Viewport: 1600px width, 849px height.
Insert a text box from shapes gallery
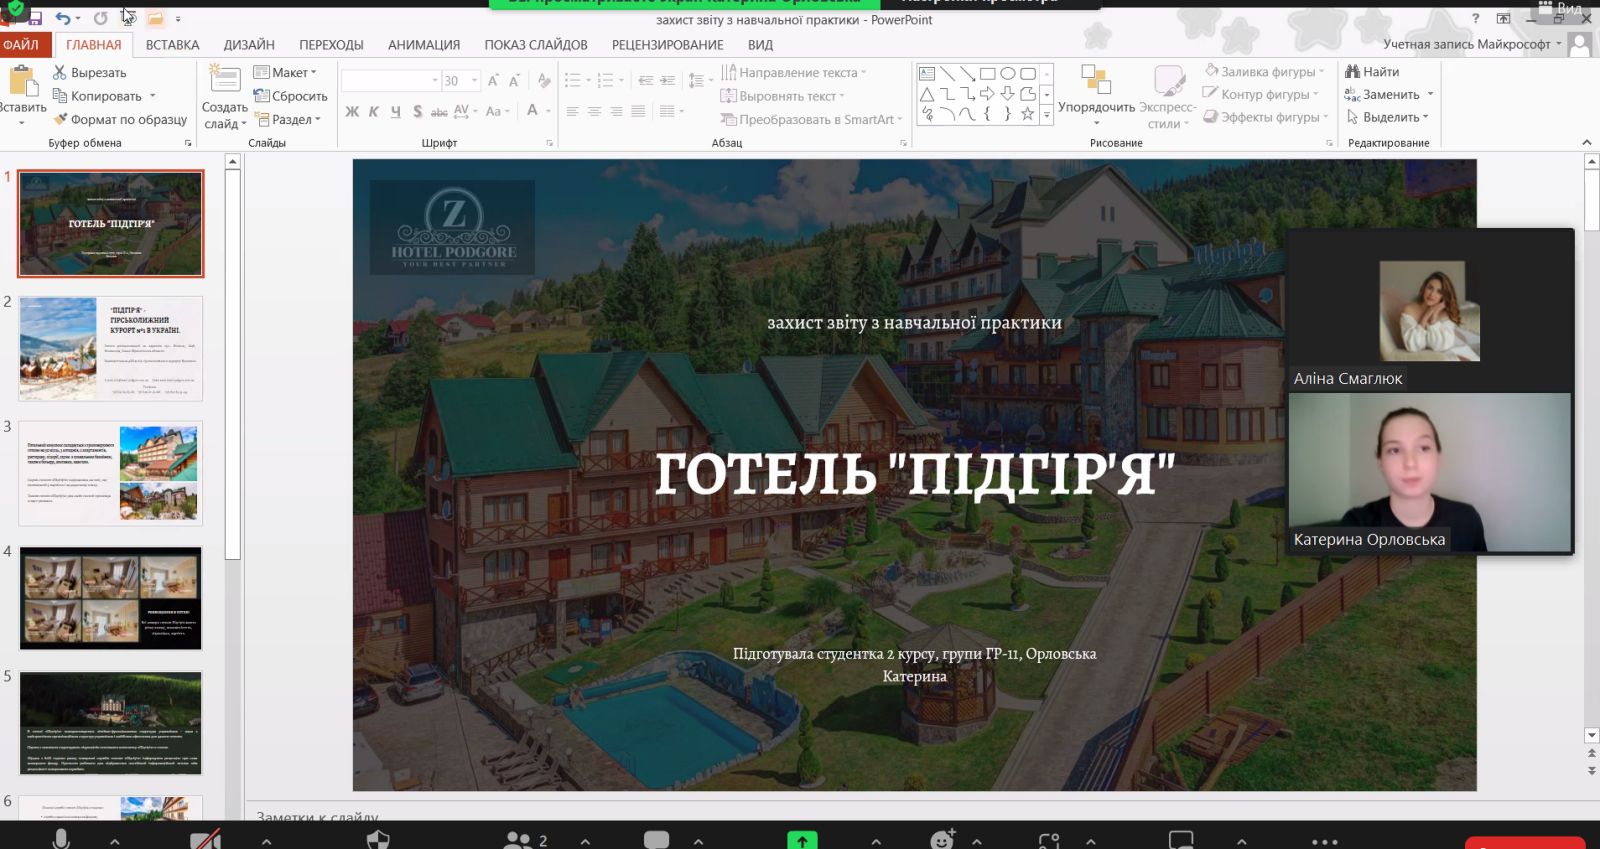pos(927,73)
